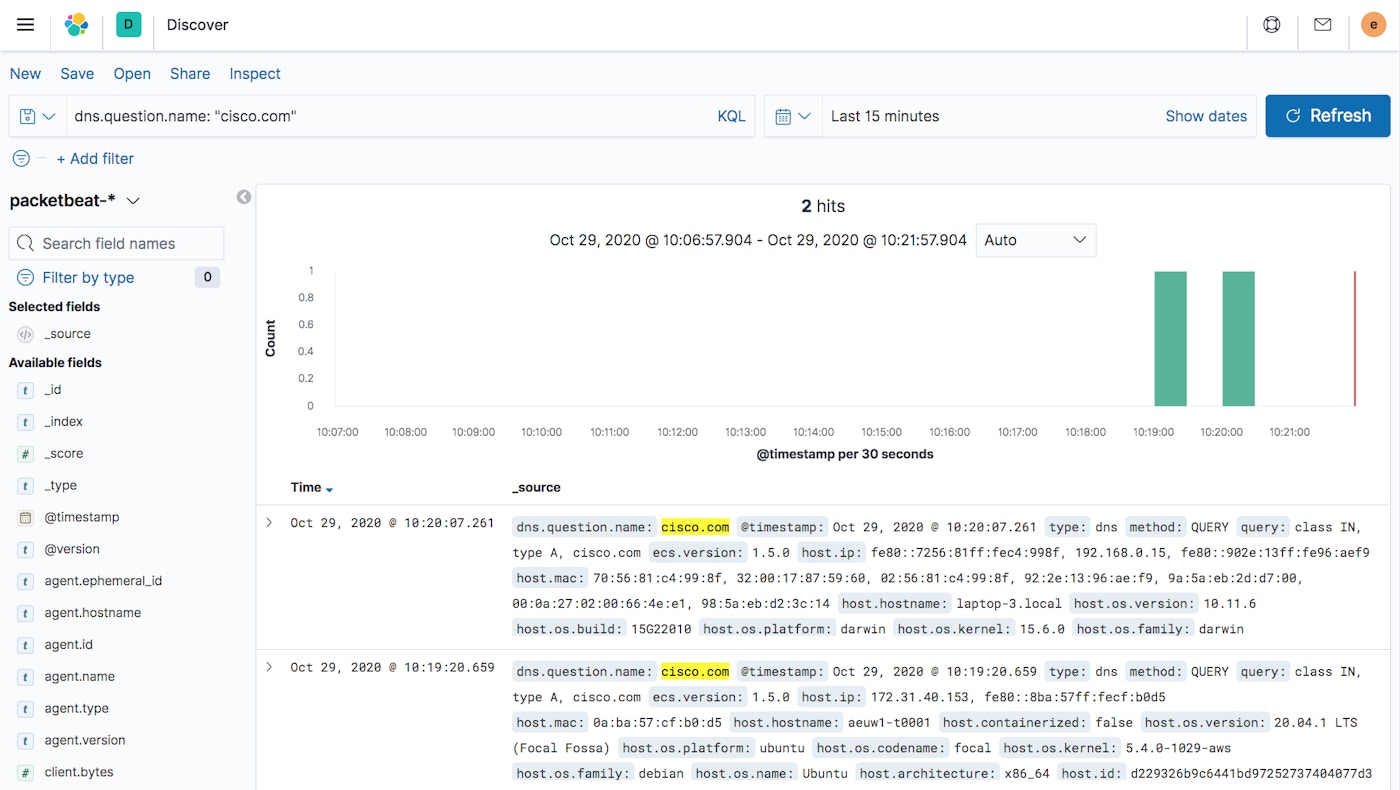Open the Auto interval dropdown
The height and width of the screenshot is (790, 1400).
click(x=1035, y=240)
